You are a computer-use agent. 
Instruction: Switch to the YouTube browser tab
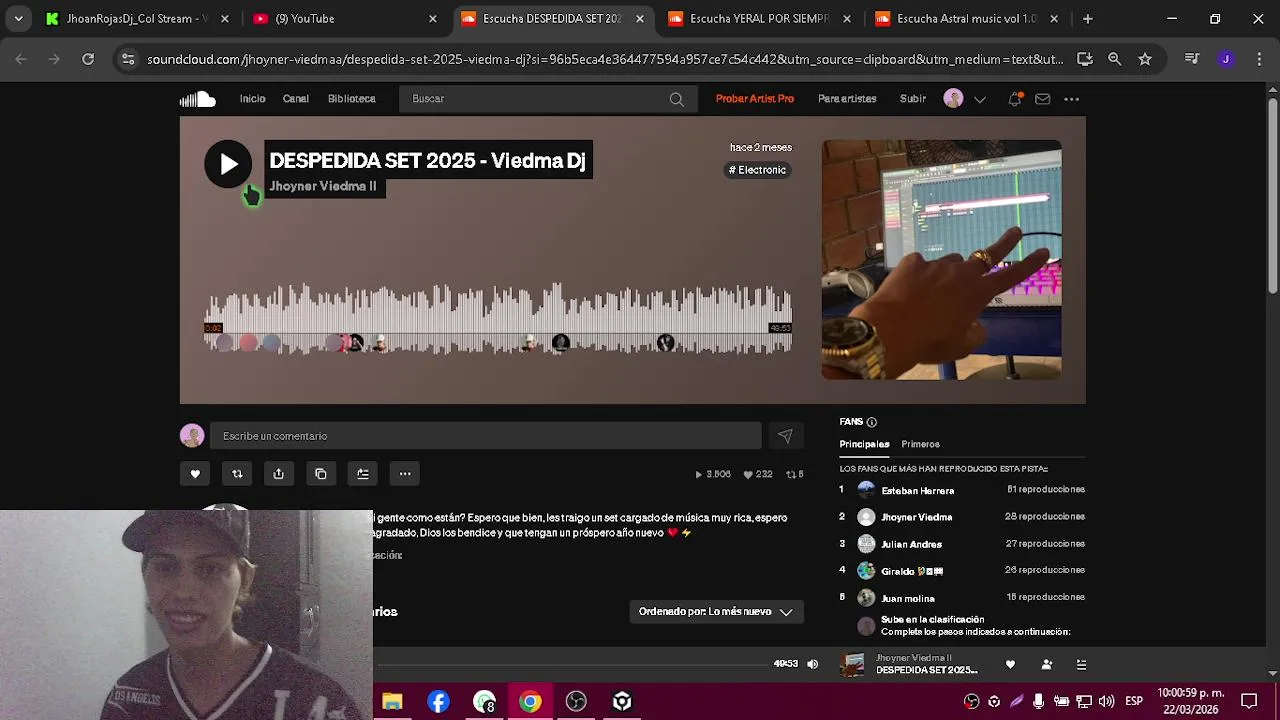[x=344, y=19]
